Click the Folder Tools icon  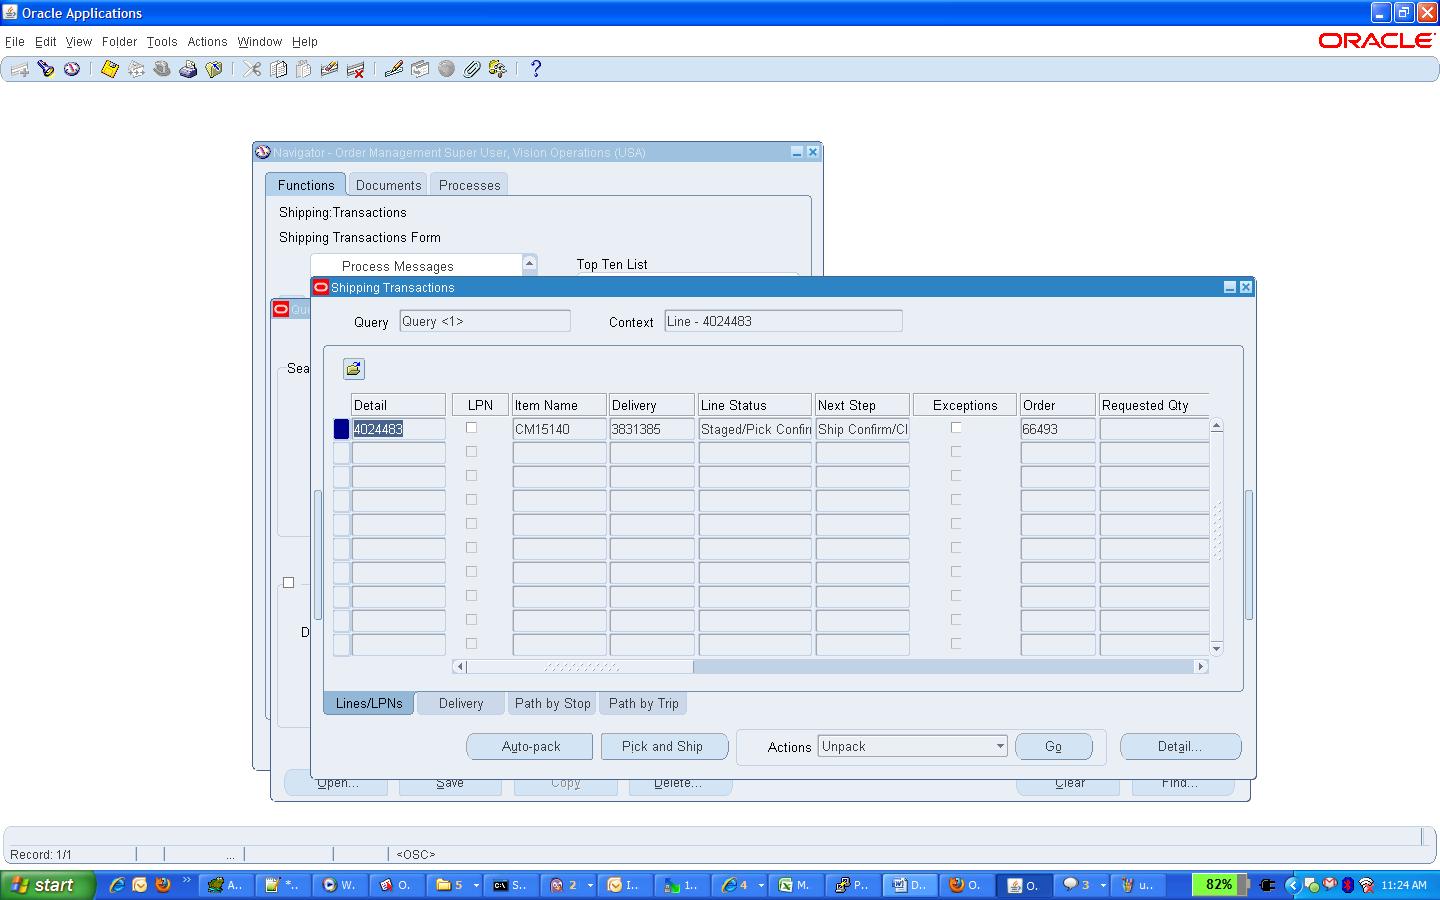pyautogui.click(x=498, y=69)
